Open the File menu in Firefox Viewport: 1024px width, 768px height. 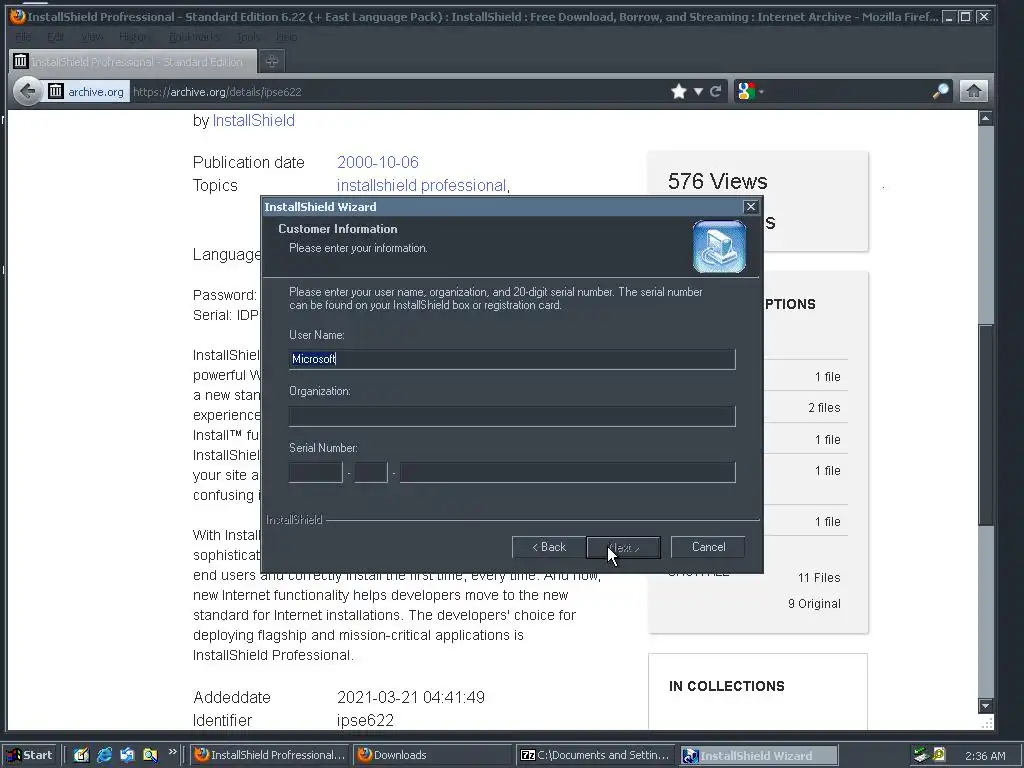coord(23,37)
